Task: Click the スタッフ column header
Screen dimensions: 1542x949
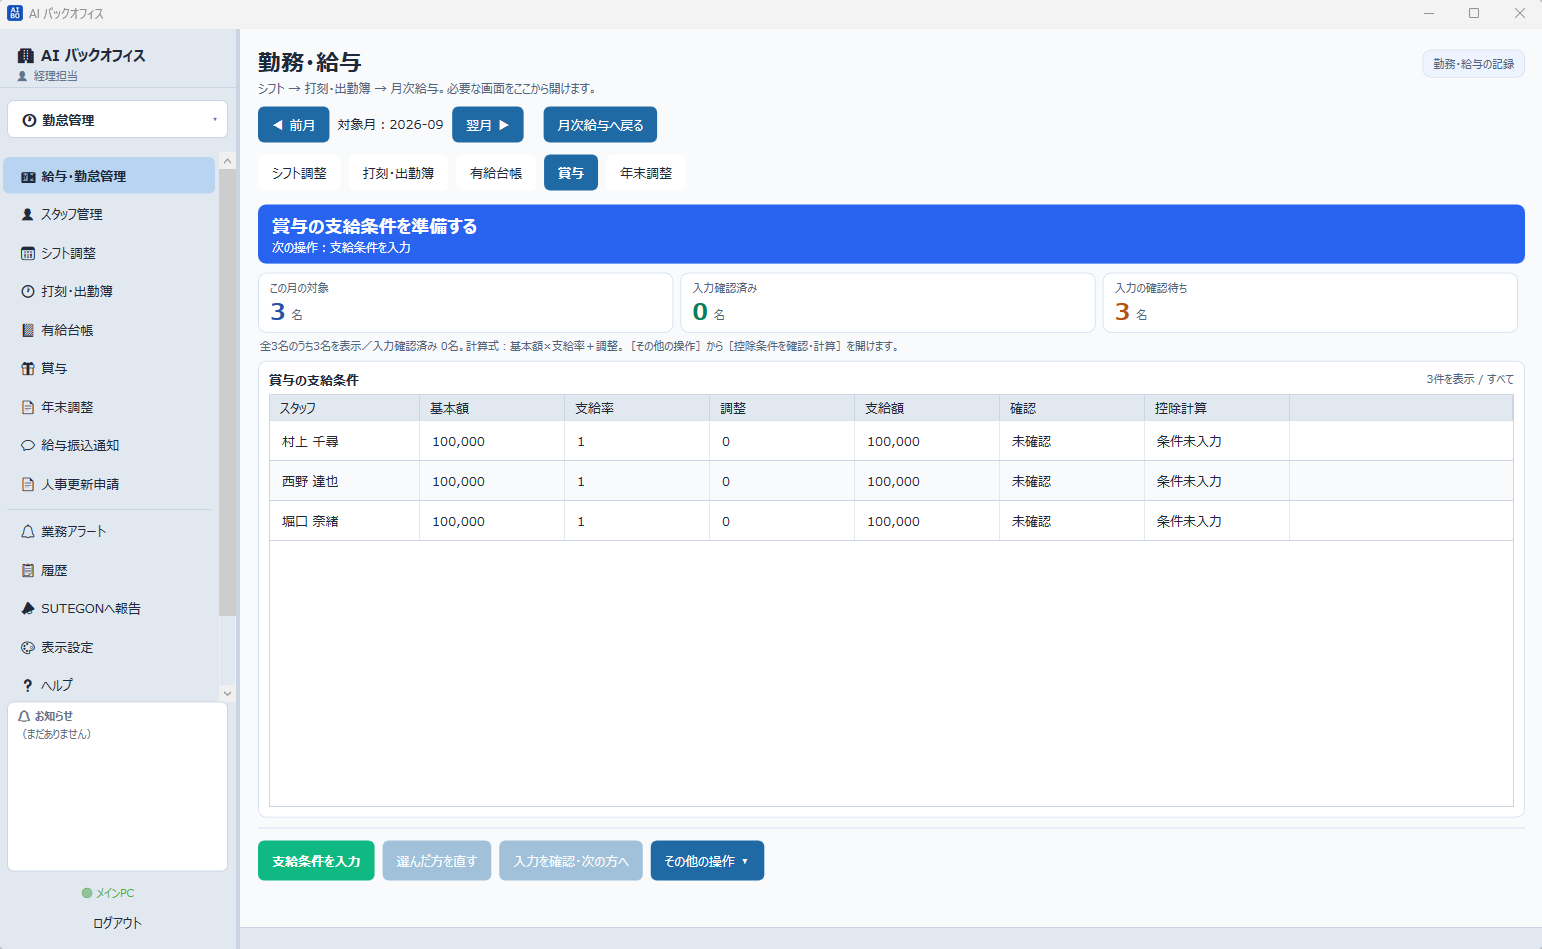Action: 344,408
